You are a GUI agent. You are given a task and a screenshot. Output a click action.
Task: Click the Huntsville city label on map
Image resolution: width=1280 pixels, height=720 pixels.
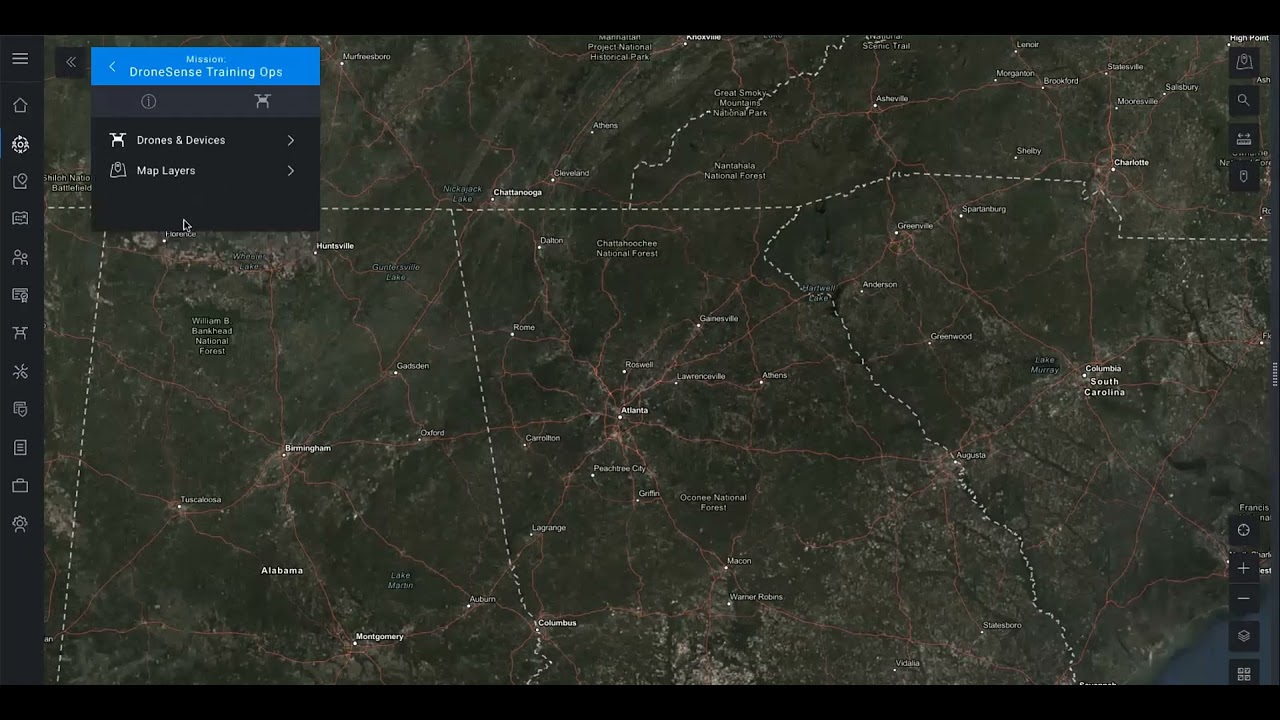coord(335,246)
